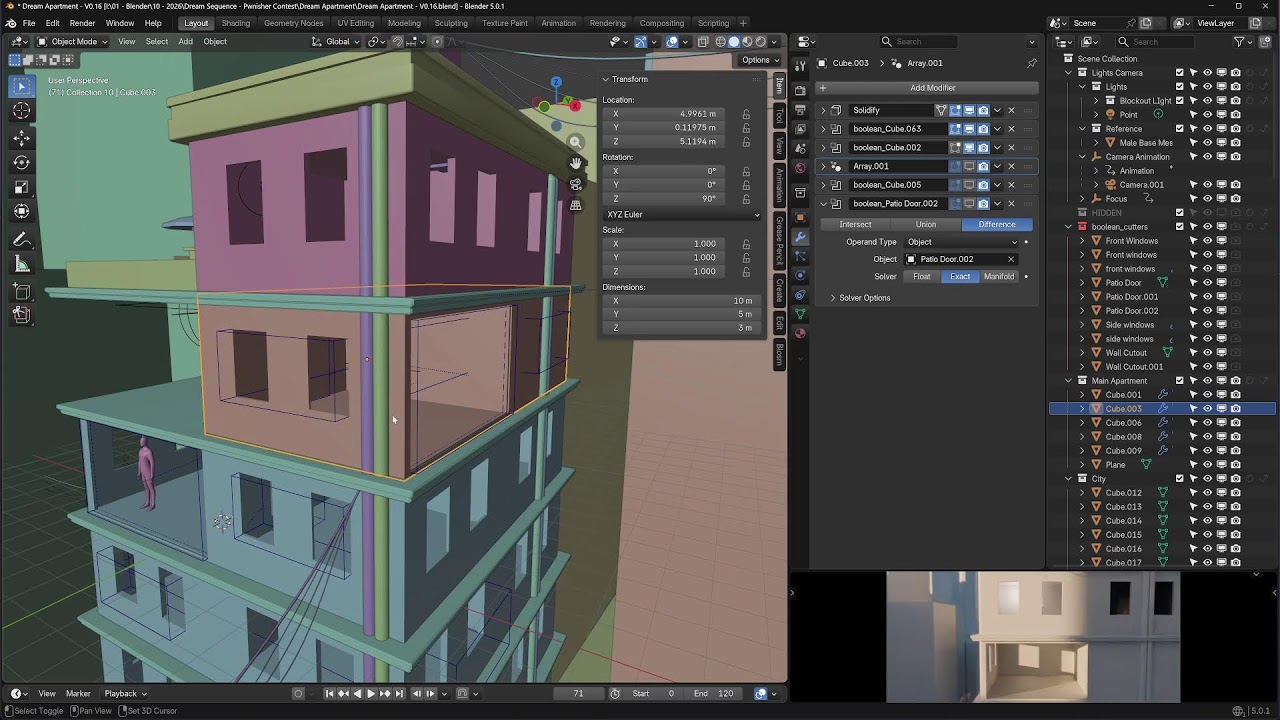
Task: Select the Scale tool
Action: pos(21,187)
